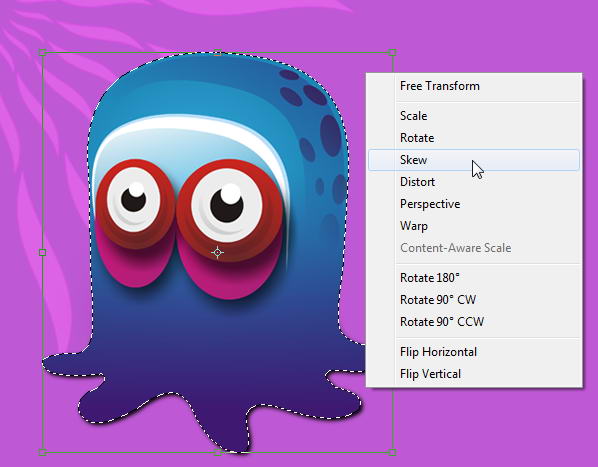Click the bottom-right transform handle
The width and height of the screenshot is (598, 467).
[x=392, y=453]
